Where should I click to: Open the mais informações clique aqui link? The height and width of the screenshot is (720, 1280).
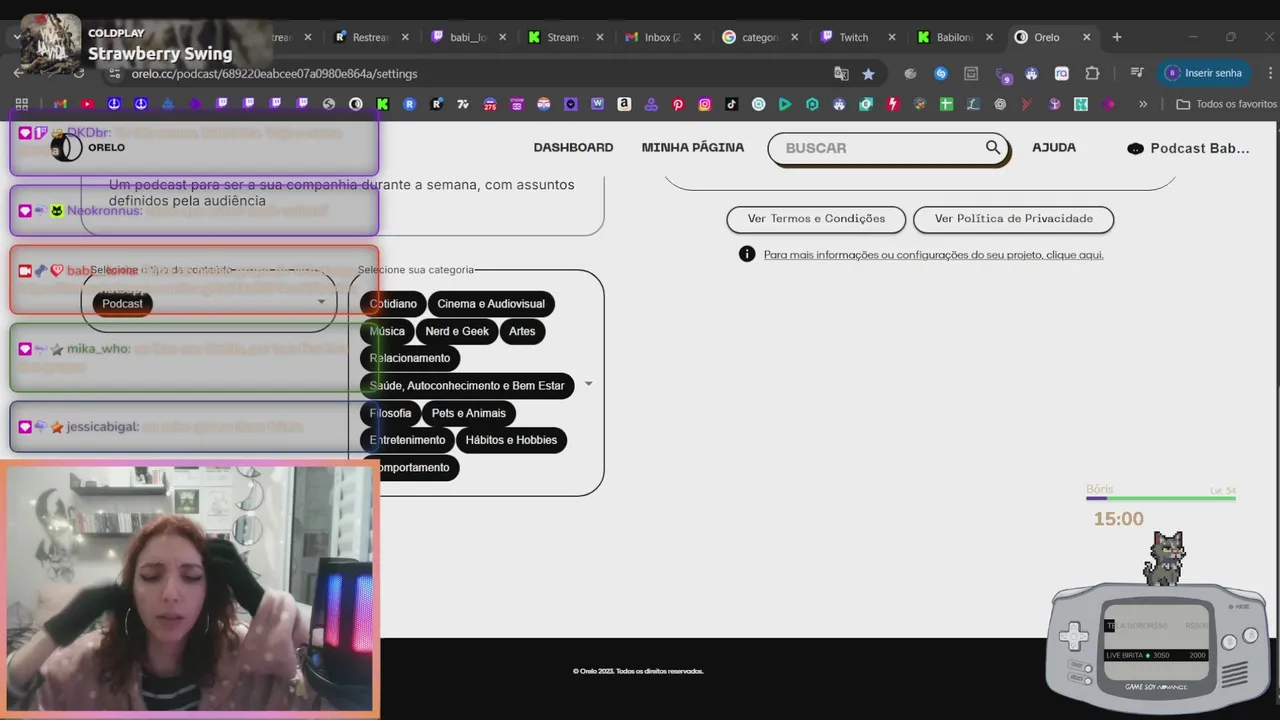(x=933, y=255)
